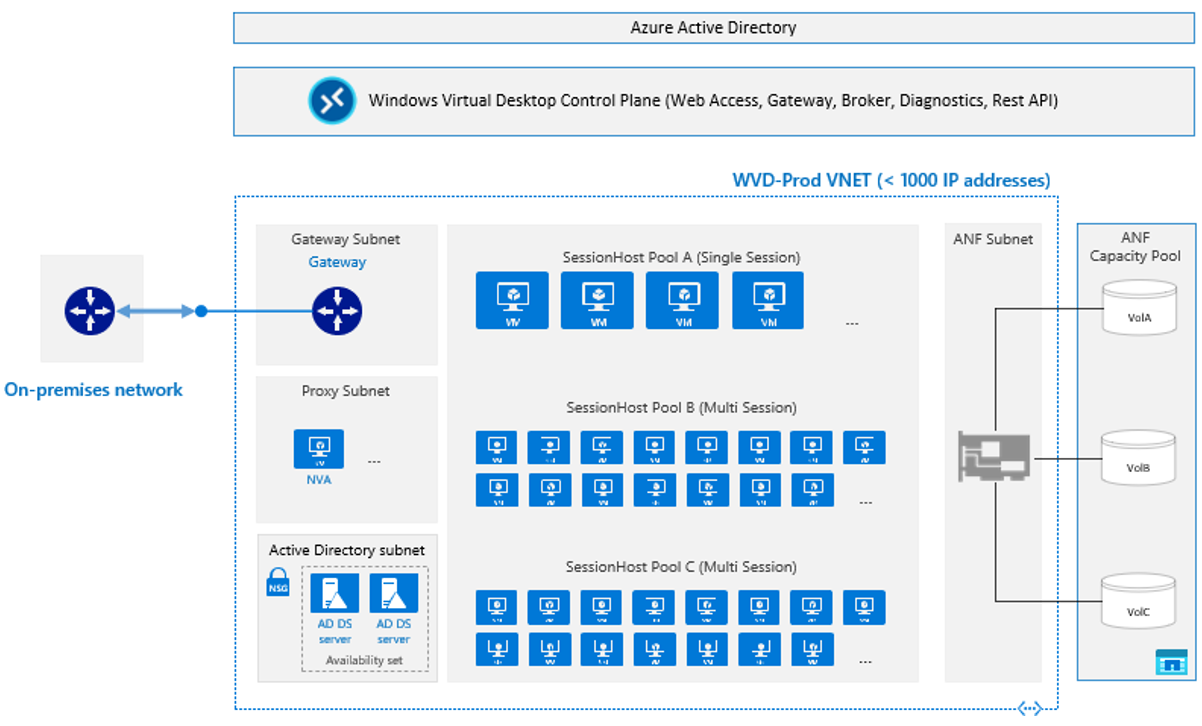
Task: Click the WVD-Prod VNET title label
Action: coord(892,181)
